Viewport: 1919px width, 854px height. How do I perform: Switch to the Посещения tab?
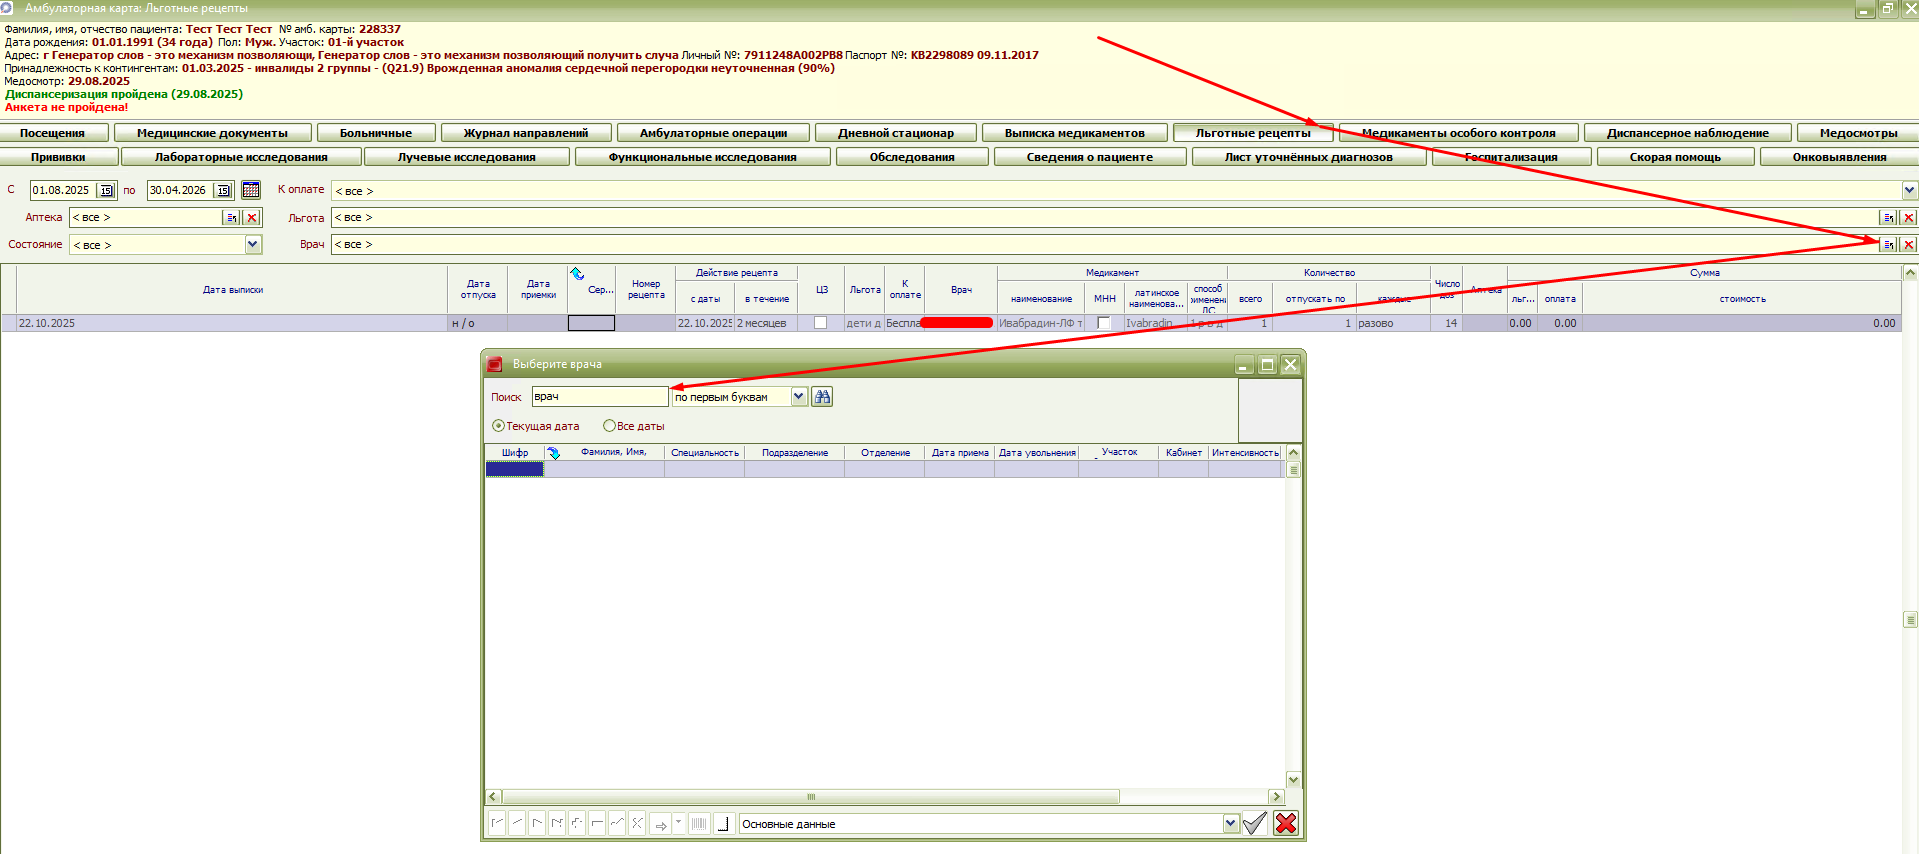[x=52, y=133]
